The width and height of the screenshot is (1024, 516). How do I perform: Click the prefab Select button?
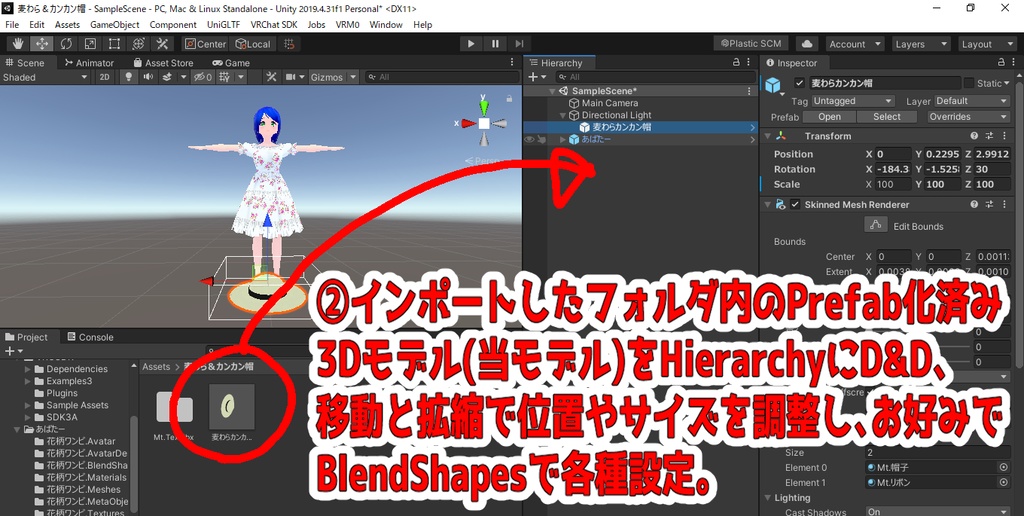coord(887,116)
